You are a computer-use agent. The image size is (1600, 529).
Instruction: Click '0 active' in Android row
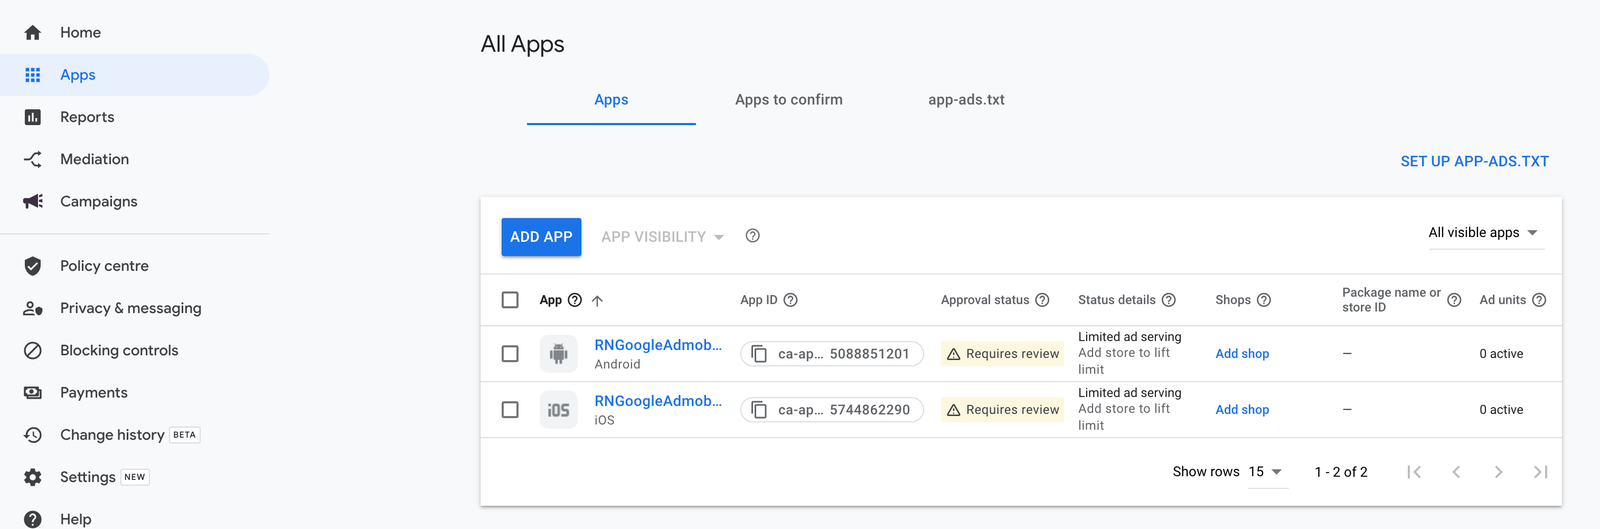click(1501, 354)
